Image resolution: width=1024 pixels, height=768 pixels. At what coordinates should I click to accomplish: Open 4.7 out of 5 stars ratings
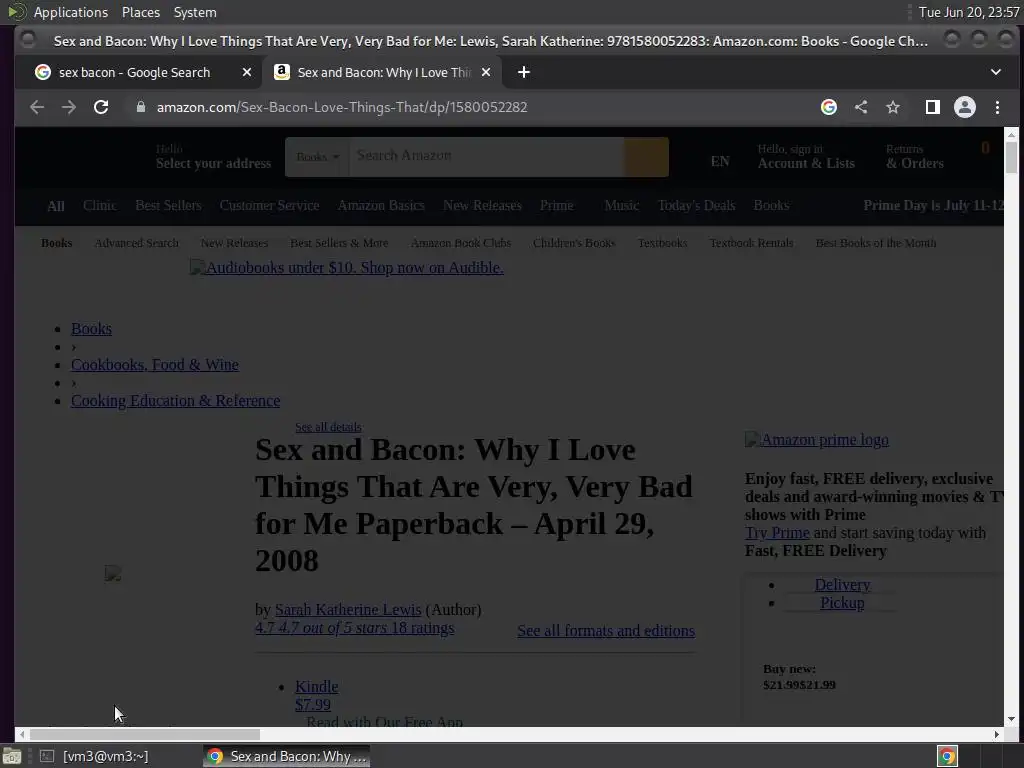[x=355, y=628]
